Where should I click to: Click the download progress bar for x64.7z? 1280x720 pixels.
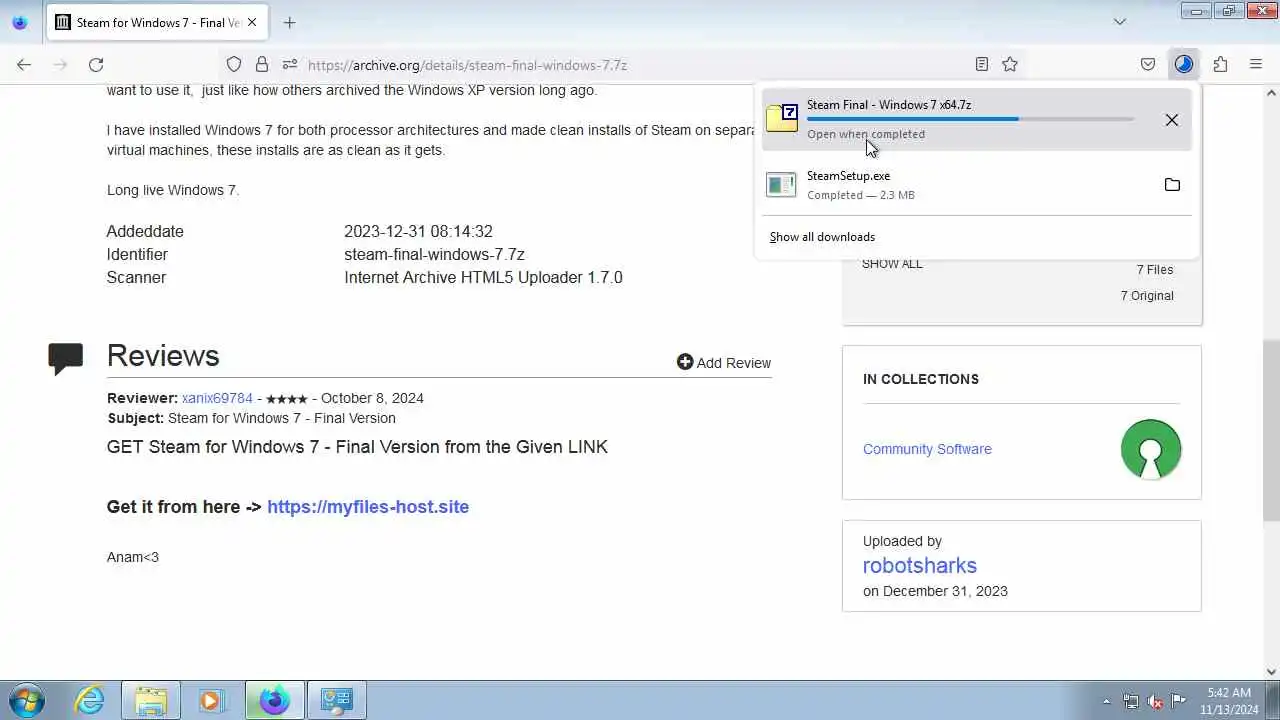970,119
